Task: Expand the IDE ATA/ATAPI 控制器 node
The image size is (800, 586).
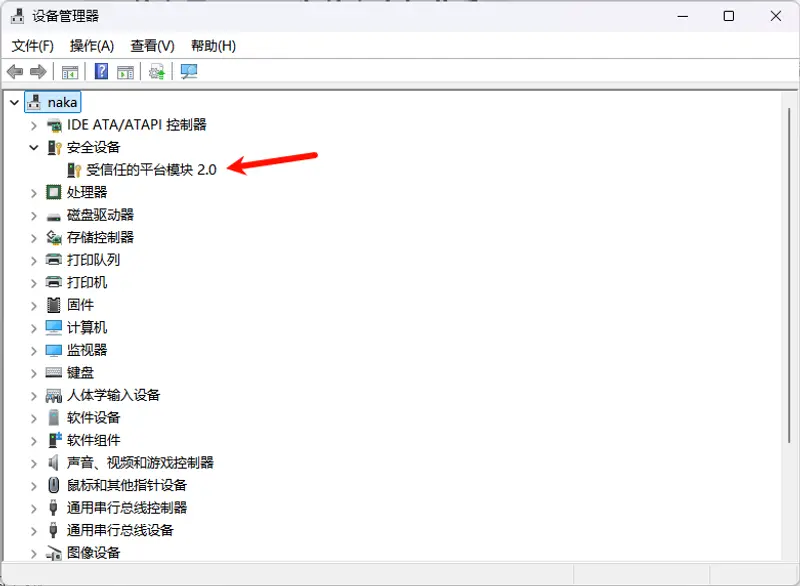Action: pos(33,125)
